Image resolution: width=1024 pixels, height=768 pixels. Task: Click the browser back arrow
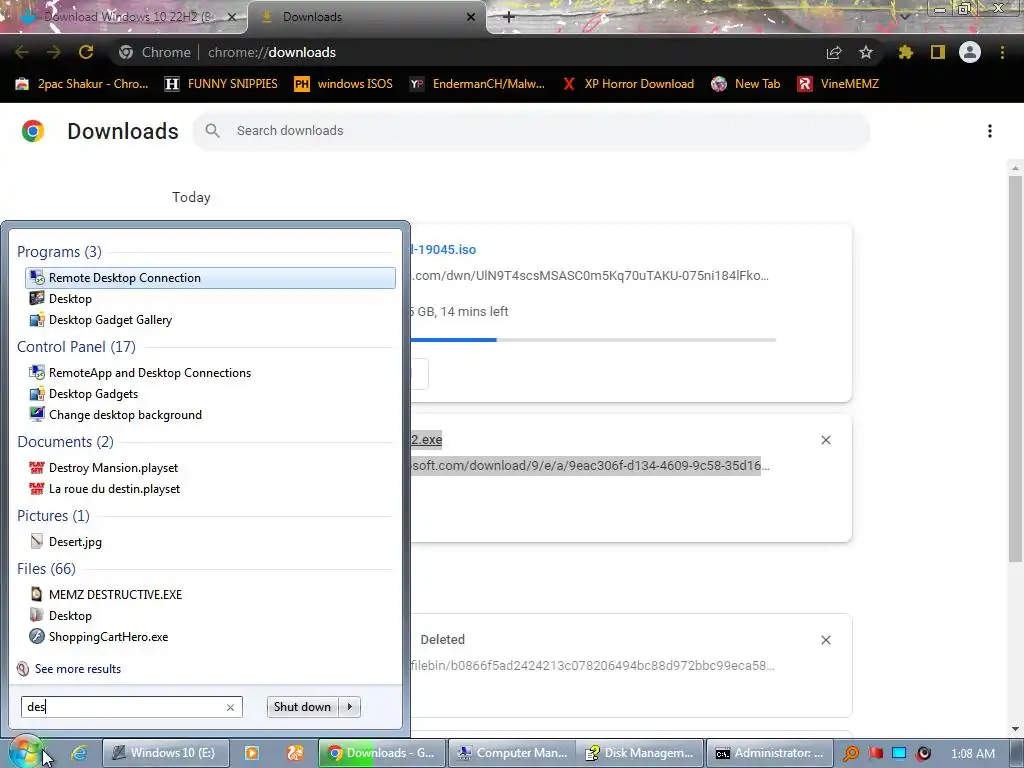tap(22, 52)
